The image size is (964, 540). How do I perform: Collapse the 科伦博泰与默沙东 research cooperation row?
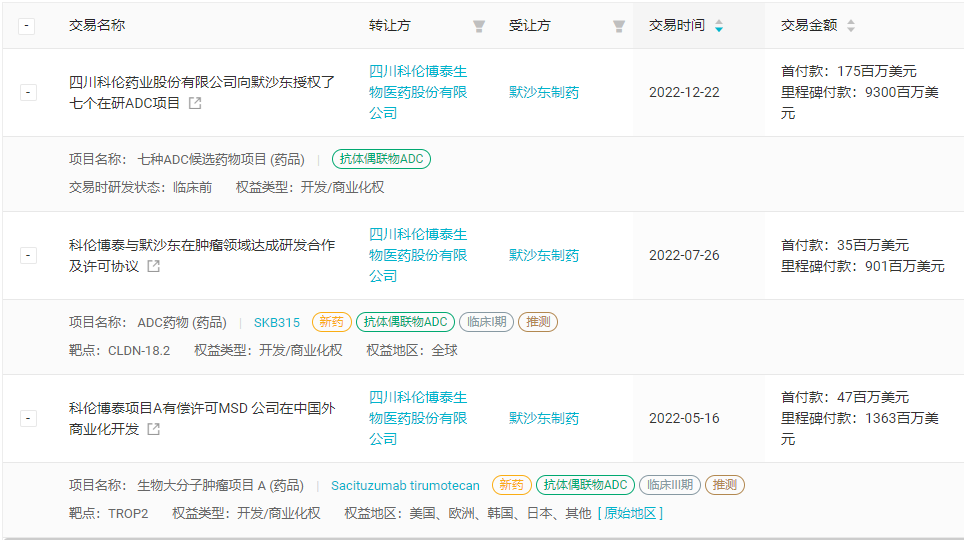(x=28, y=255)
